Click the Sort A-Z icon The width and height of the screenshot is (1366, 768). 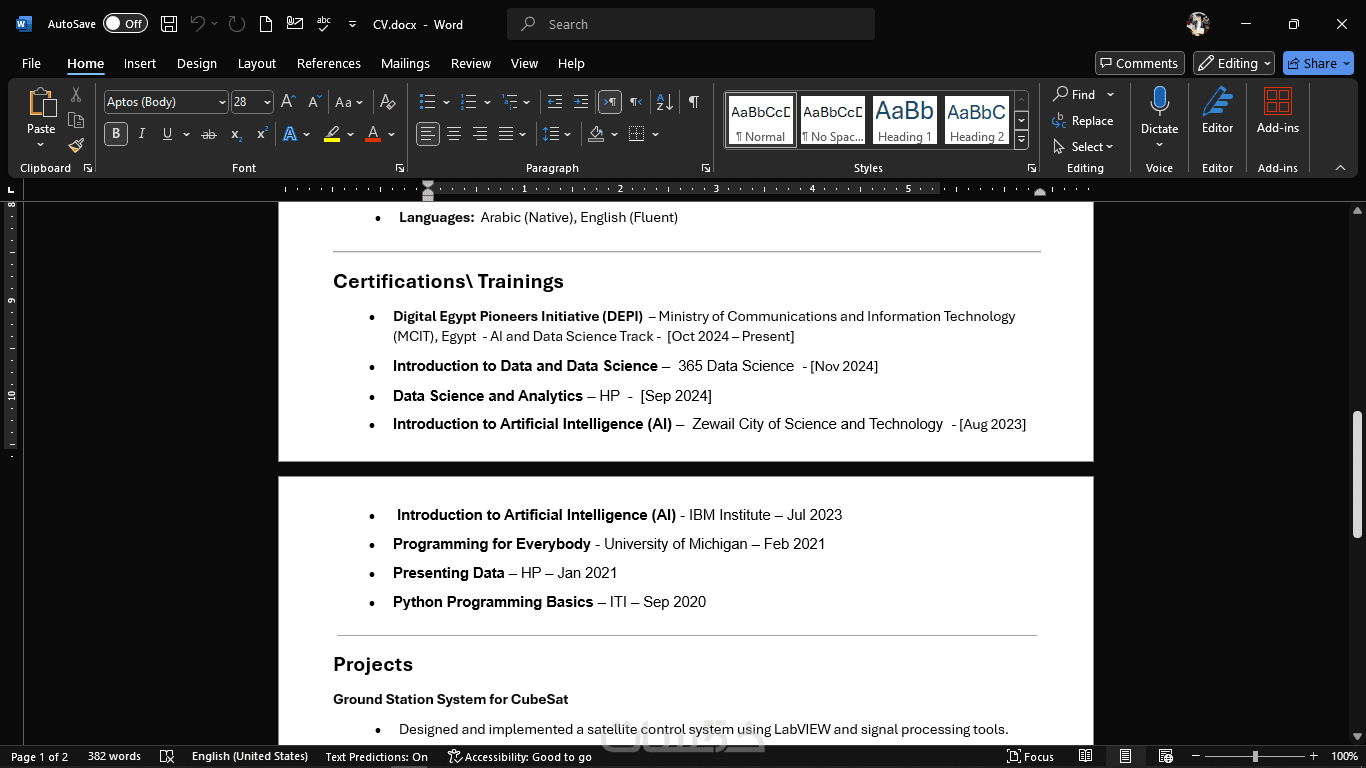(664, 102)
